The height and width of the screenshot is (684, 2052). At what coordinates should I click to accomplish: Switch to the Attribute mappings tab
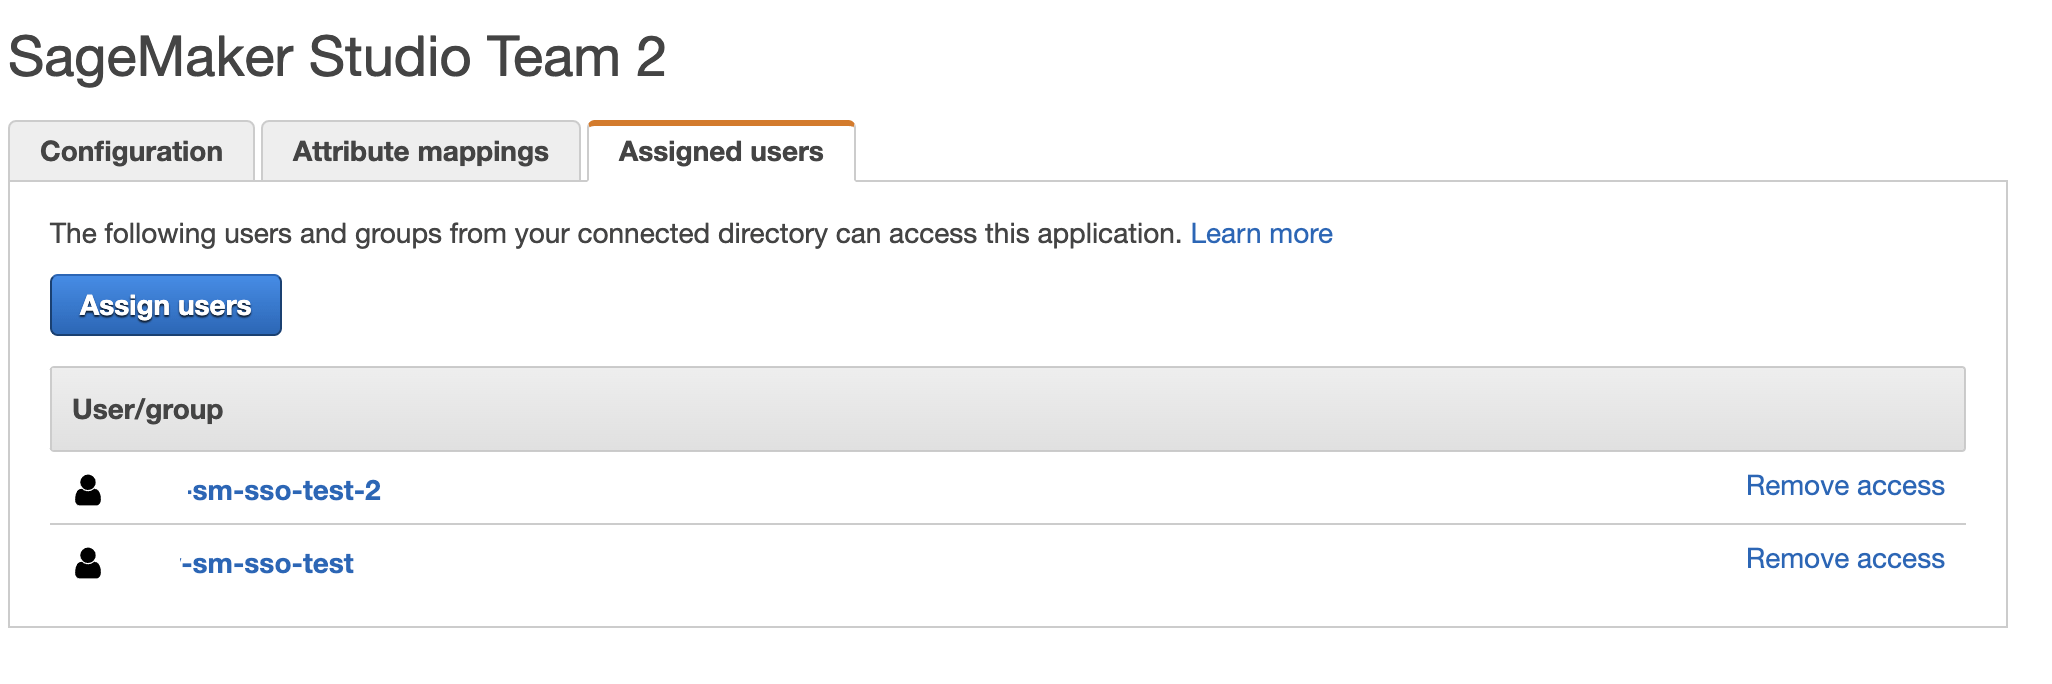tap(420, 152)
